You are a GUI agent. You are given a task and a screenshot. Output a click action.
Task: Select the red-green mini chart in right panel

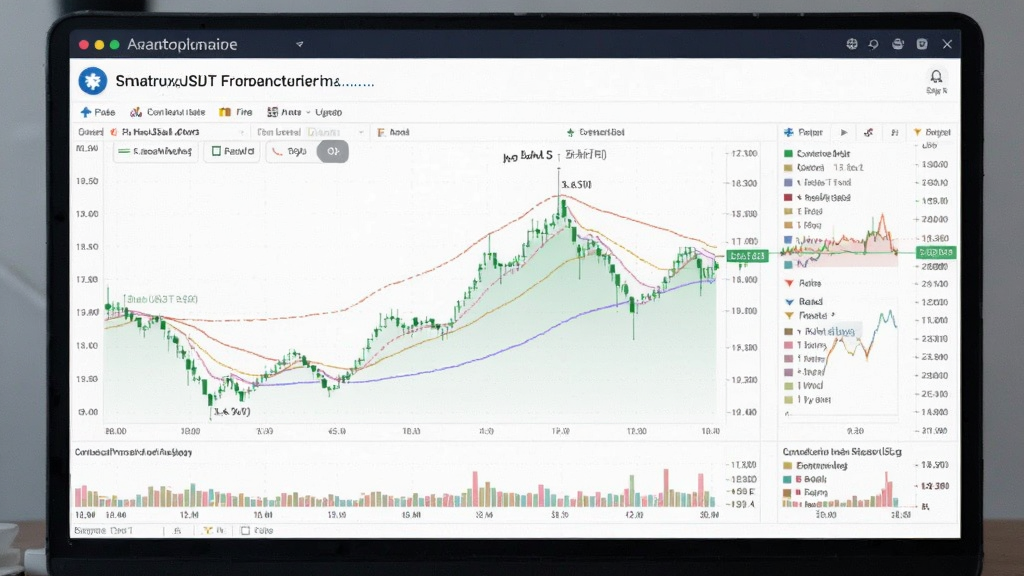(840, 242)
